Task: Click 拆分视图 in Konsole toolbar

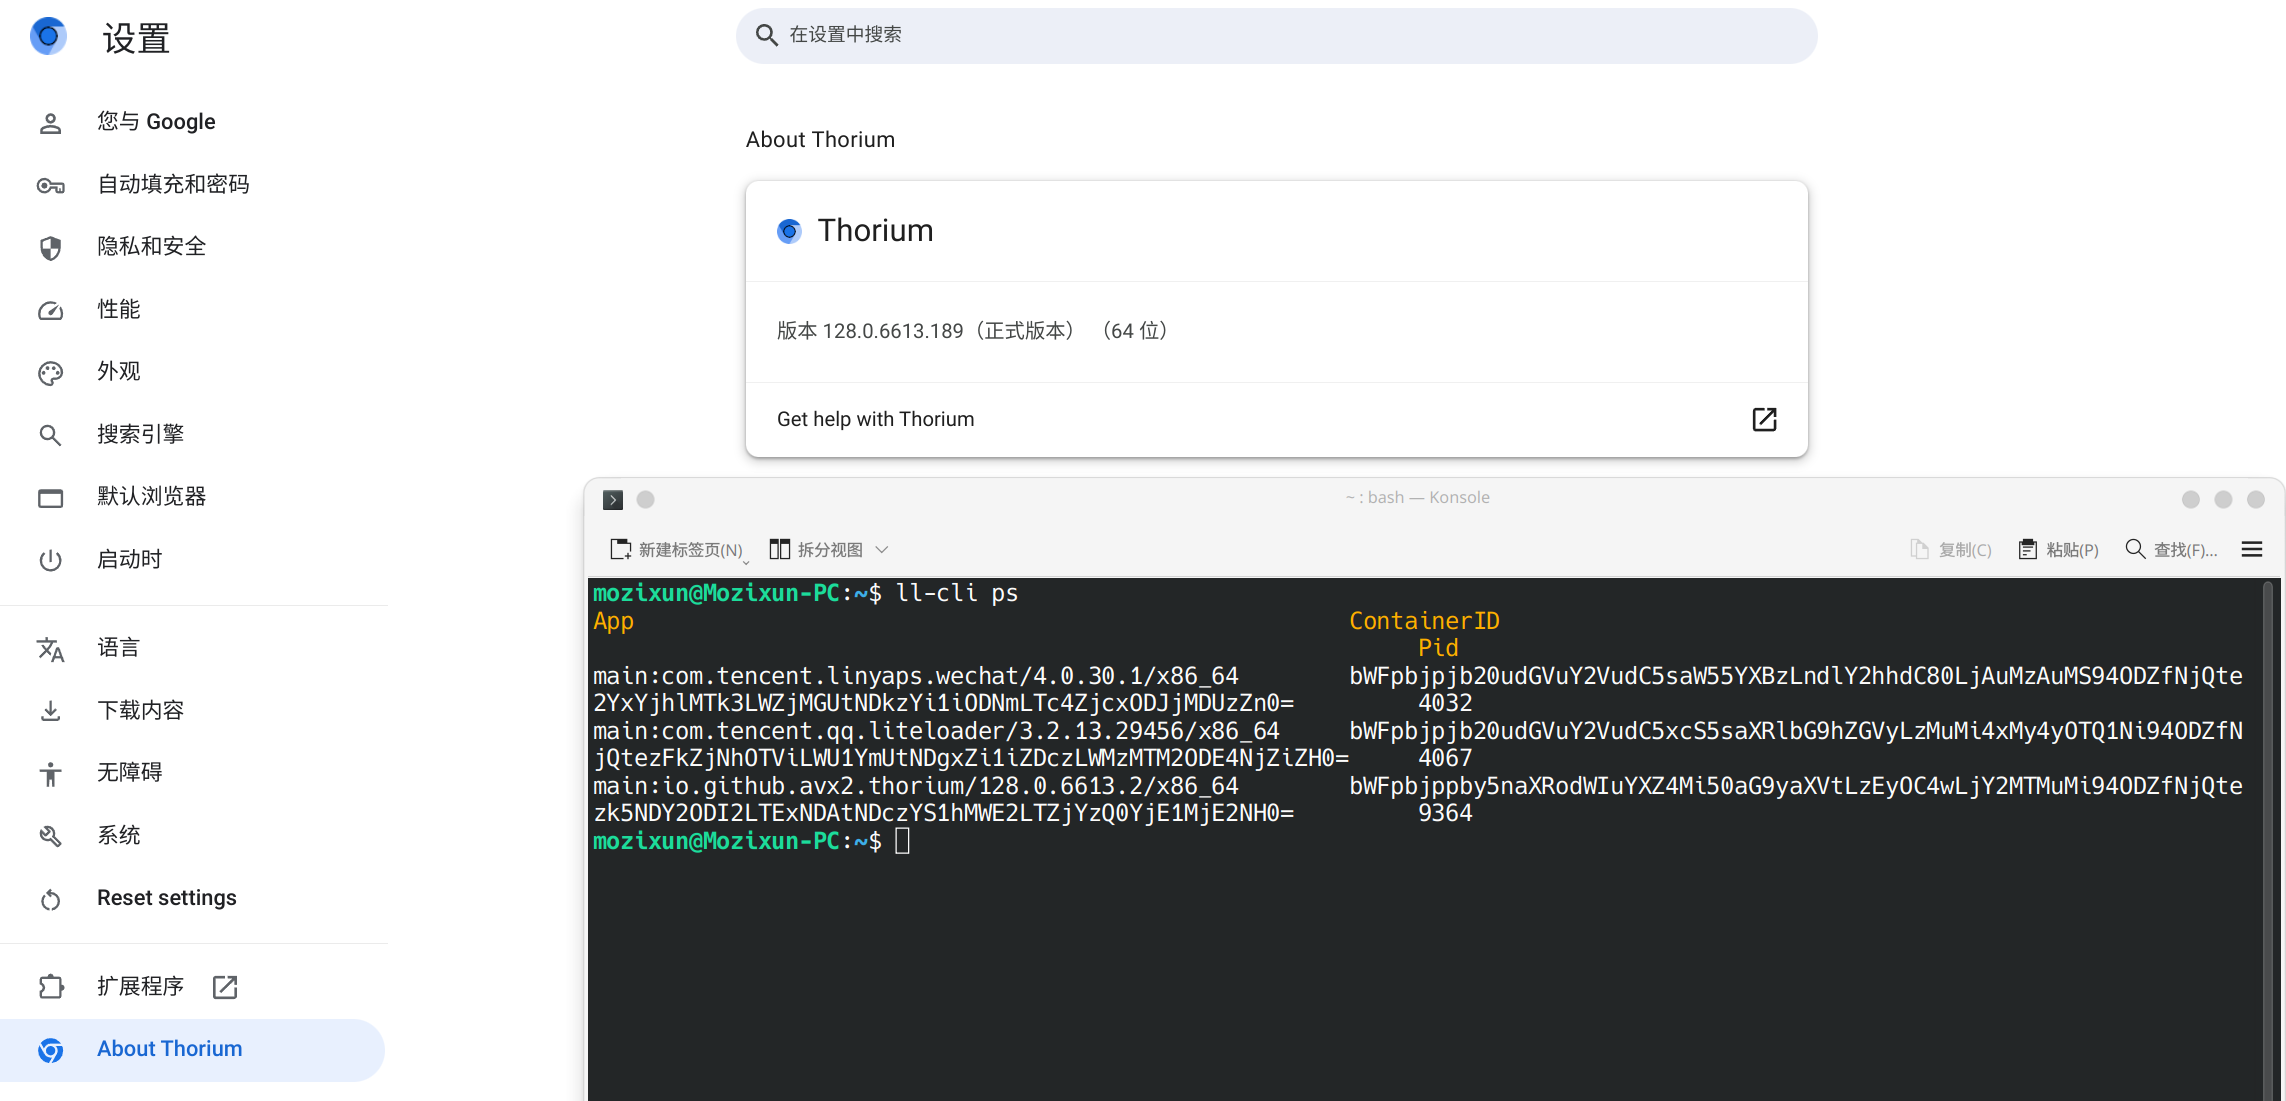Action: coord(815,550)
